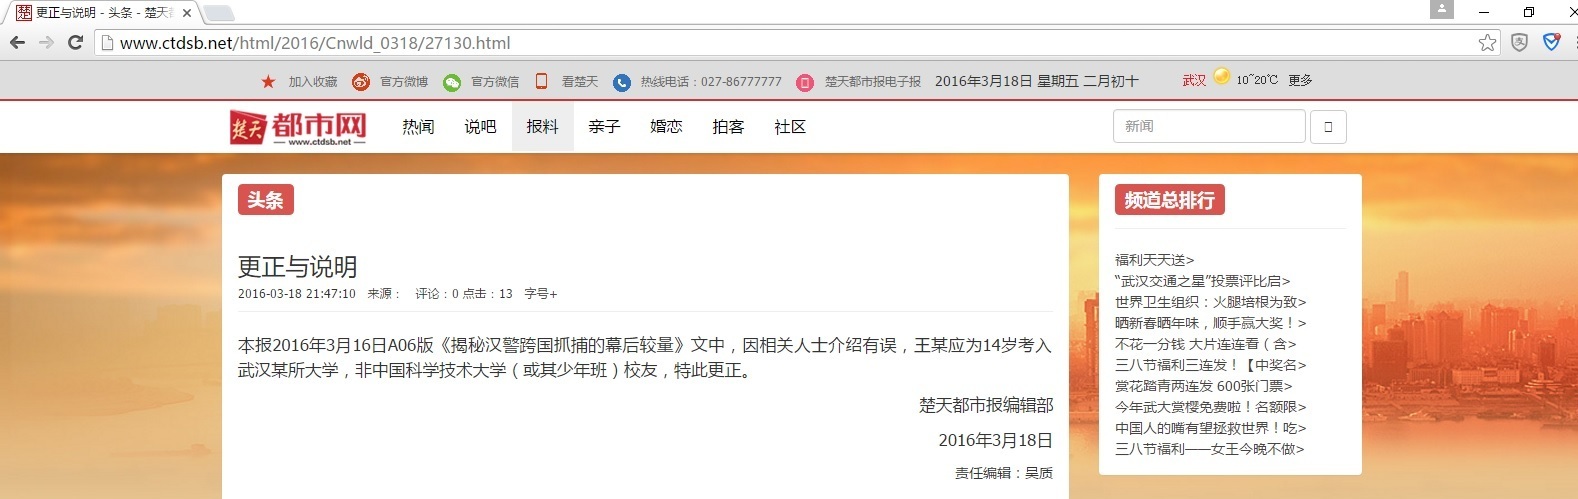Image resolution: width=1578 pixels, height=499 pixels.
Task: Click the 楚天都市报电子报 icon
Action: coord(804,82)
